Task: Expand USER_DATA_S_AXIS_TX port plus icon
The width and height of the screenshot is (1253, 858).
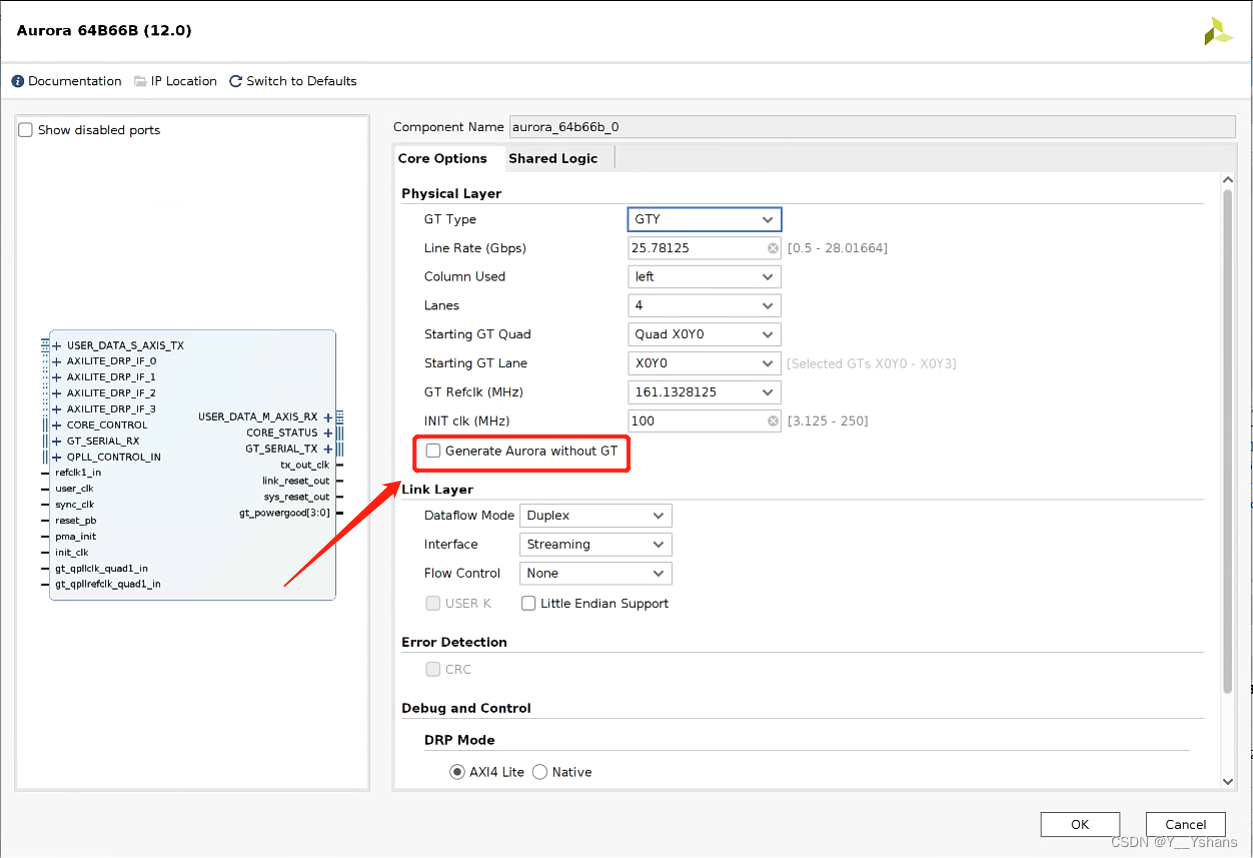Action: [57, 346]
